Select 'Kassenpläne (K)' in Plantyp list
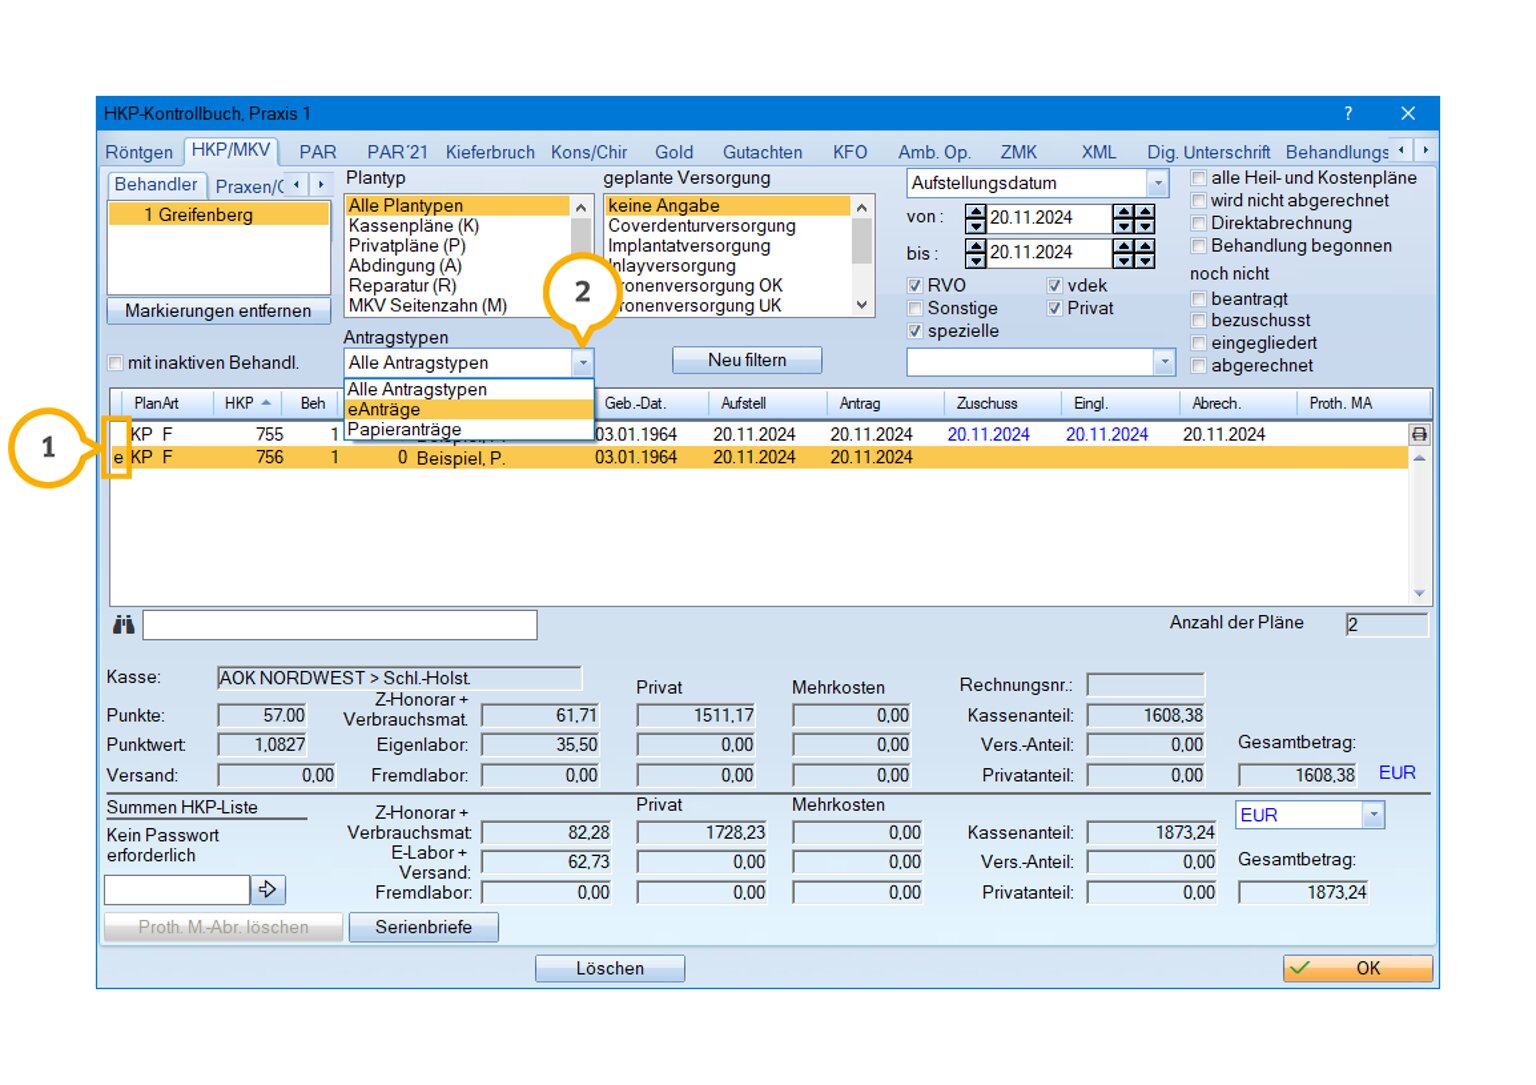This screenshot has height=1085, width=1536. click(x=458, y=226)
